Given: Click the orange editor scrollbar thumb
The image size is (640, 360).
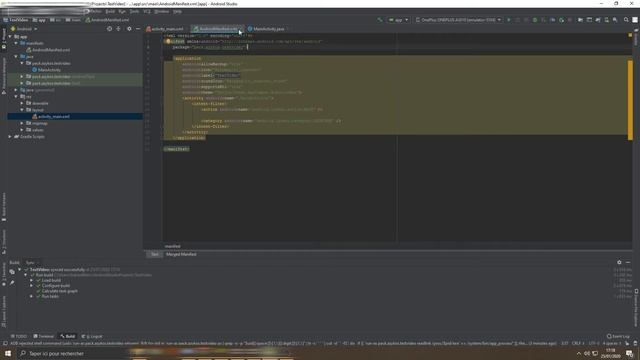Looking at the screenshot, I should (x=630, y=100).
